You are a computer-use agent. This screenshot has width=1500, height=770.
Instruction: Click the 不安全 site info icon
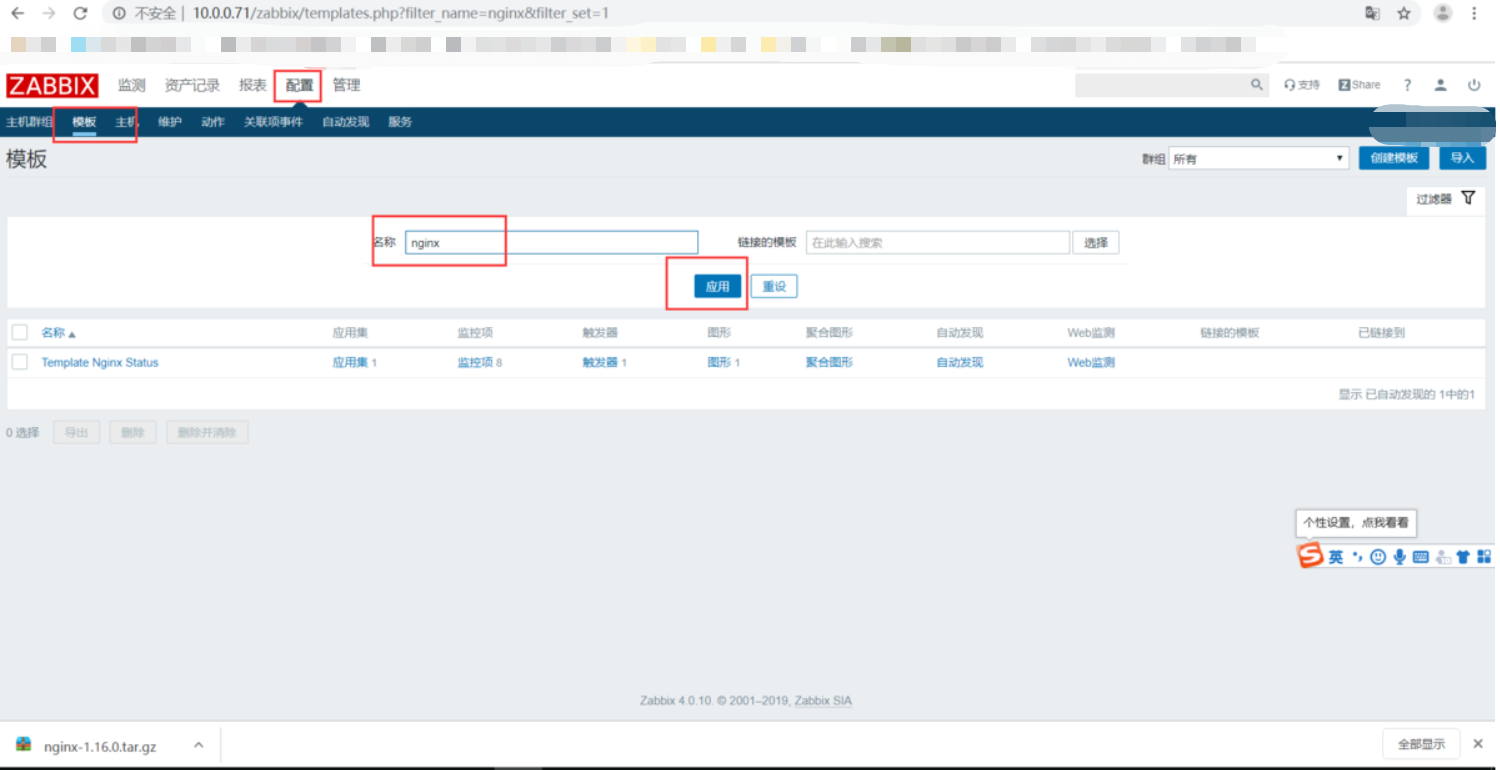tap(118, 14)
